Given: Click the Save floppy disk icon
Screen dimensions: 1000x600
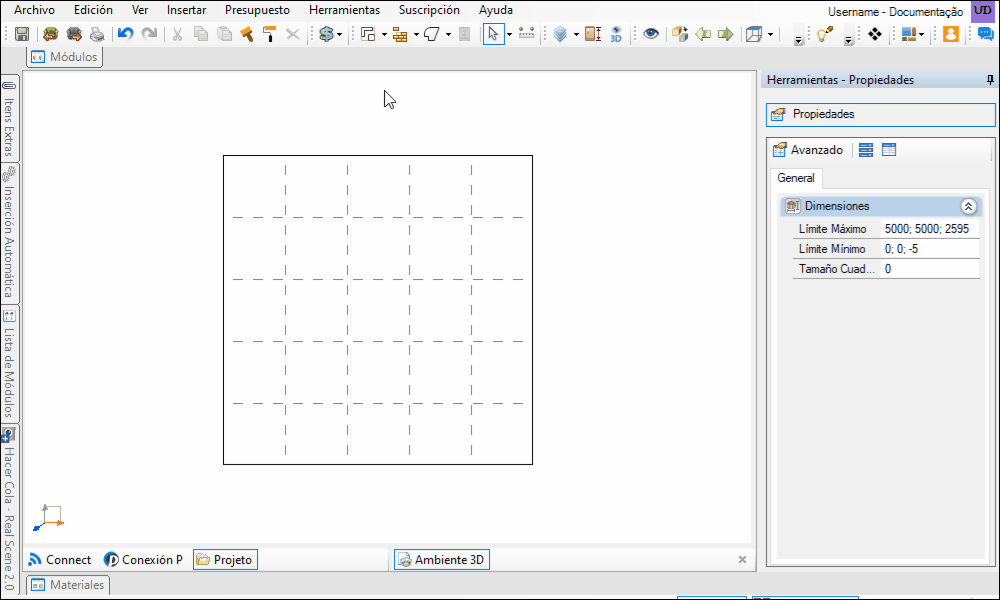Looking at the screenshot, I should [22, 34].
